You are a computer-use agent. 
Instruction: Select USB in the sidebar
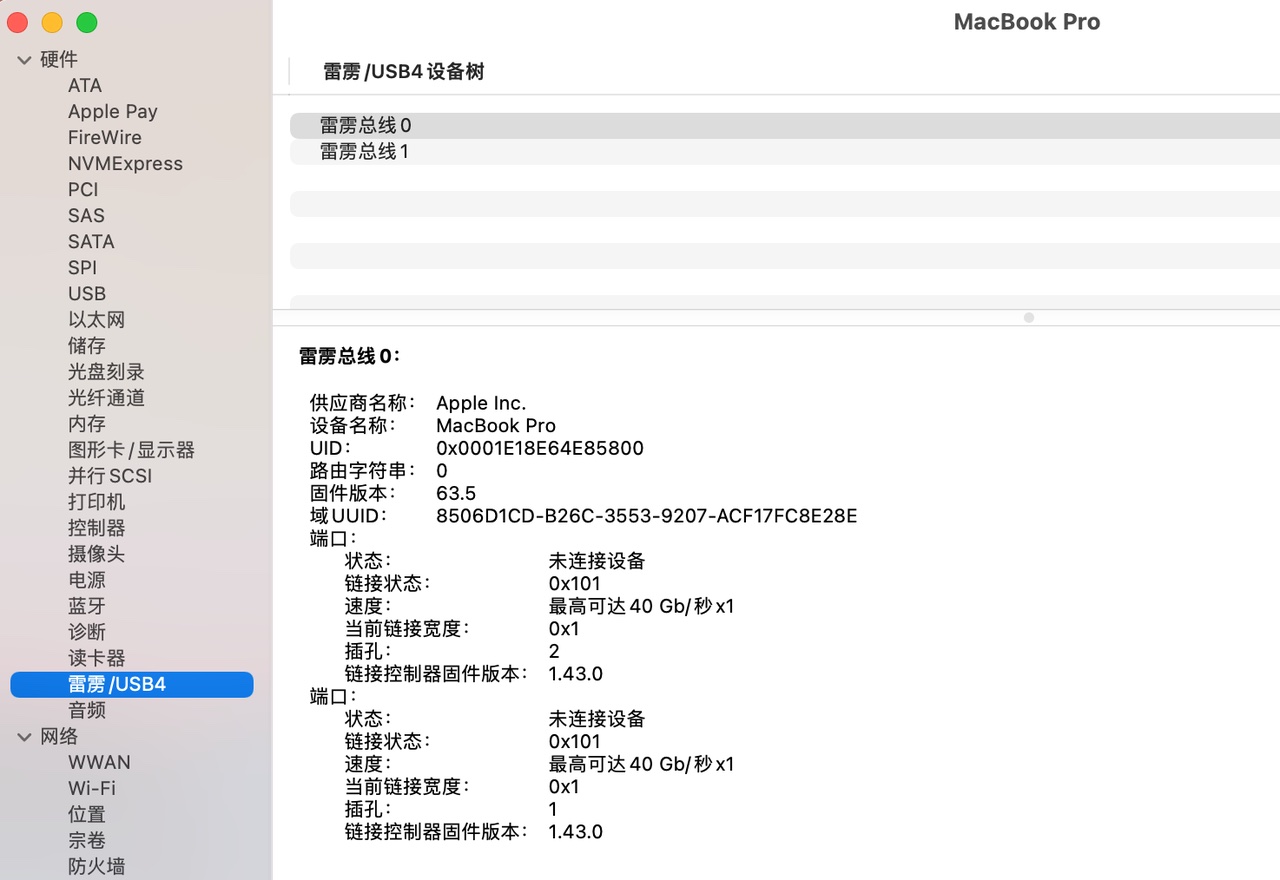87,294
